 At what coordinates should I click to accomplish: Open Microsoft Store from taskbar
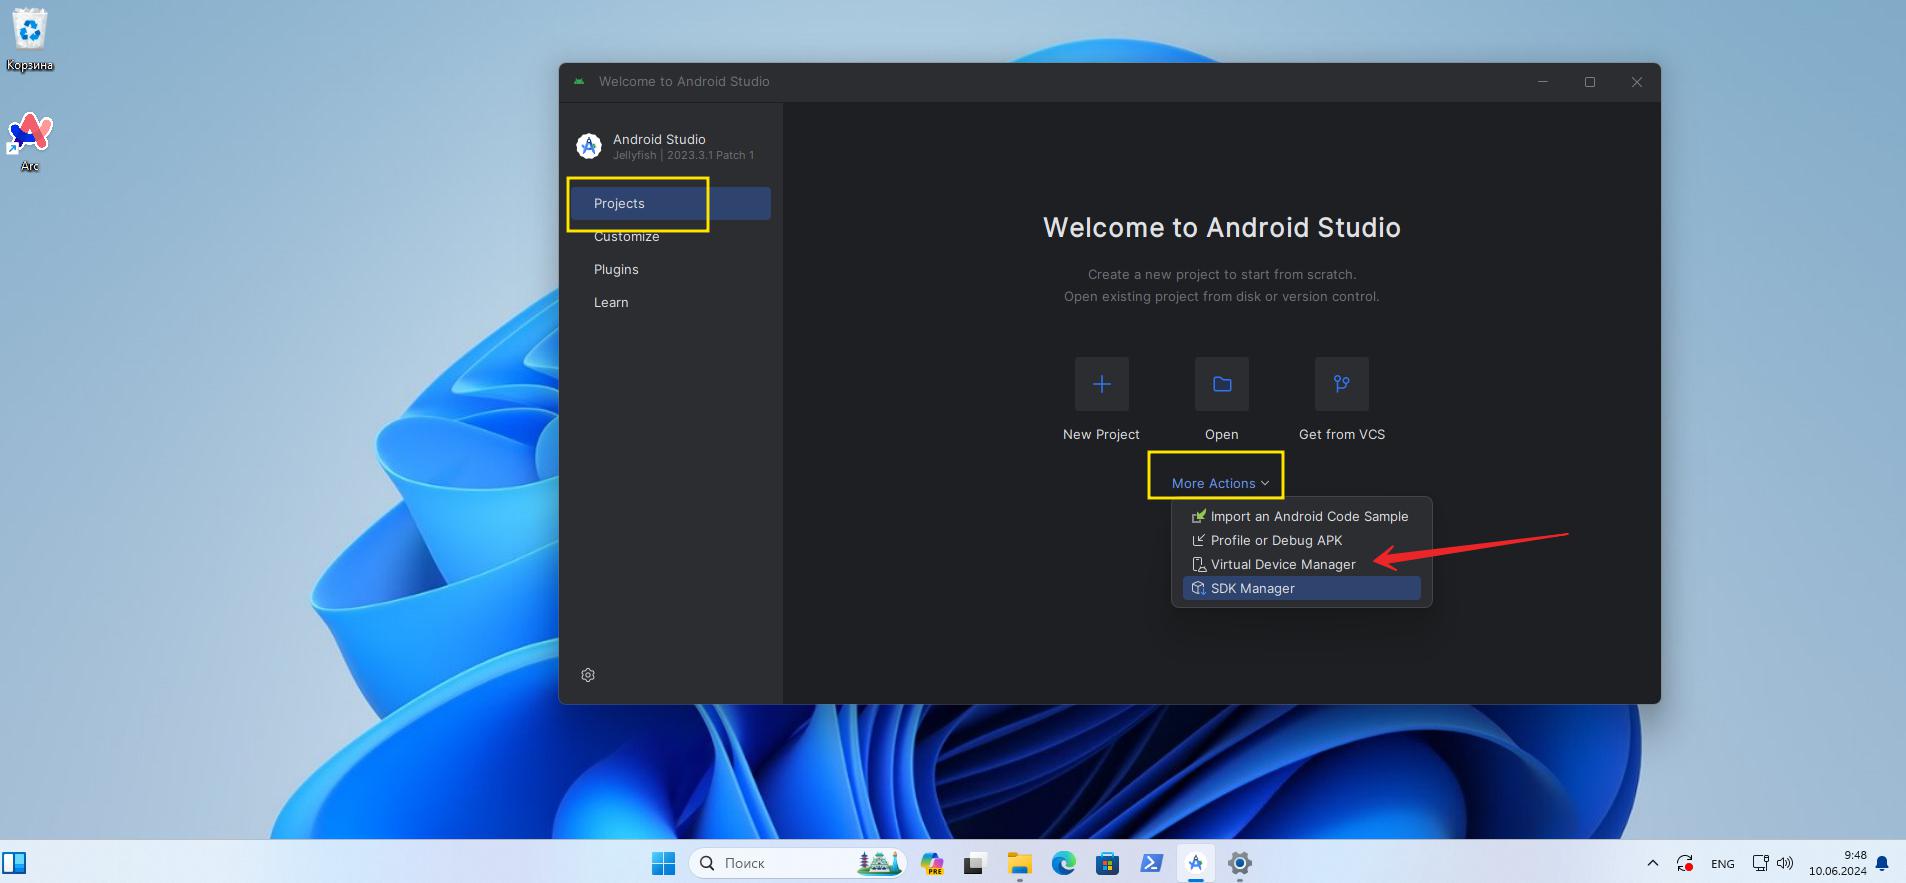click(1107, 863)
